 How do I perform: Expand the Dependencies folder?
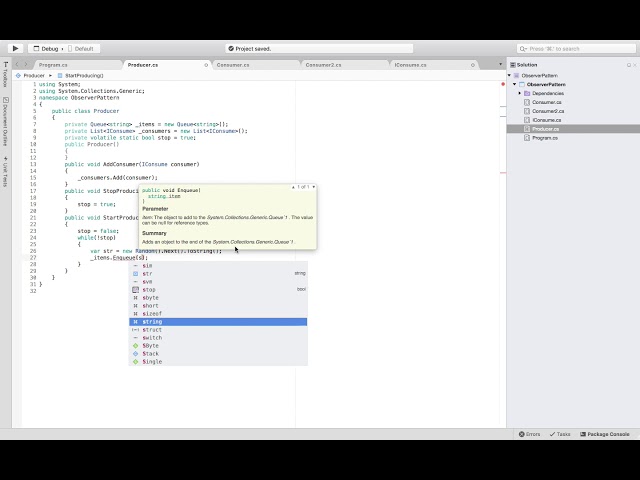click(520, 93)
